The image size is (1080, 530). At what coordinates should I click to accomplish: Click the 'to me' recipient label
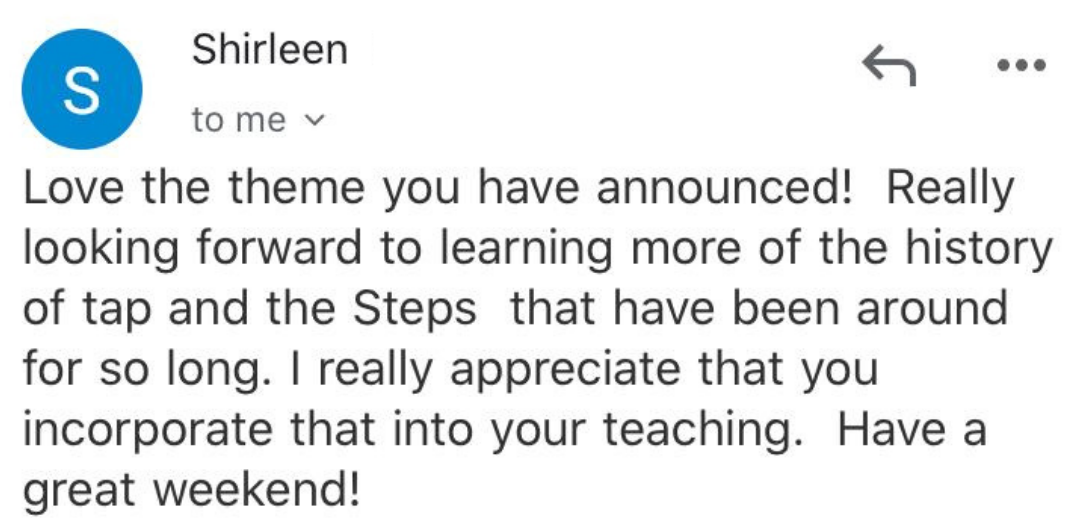[239, 121]
